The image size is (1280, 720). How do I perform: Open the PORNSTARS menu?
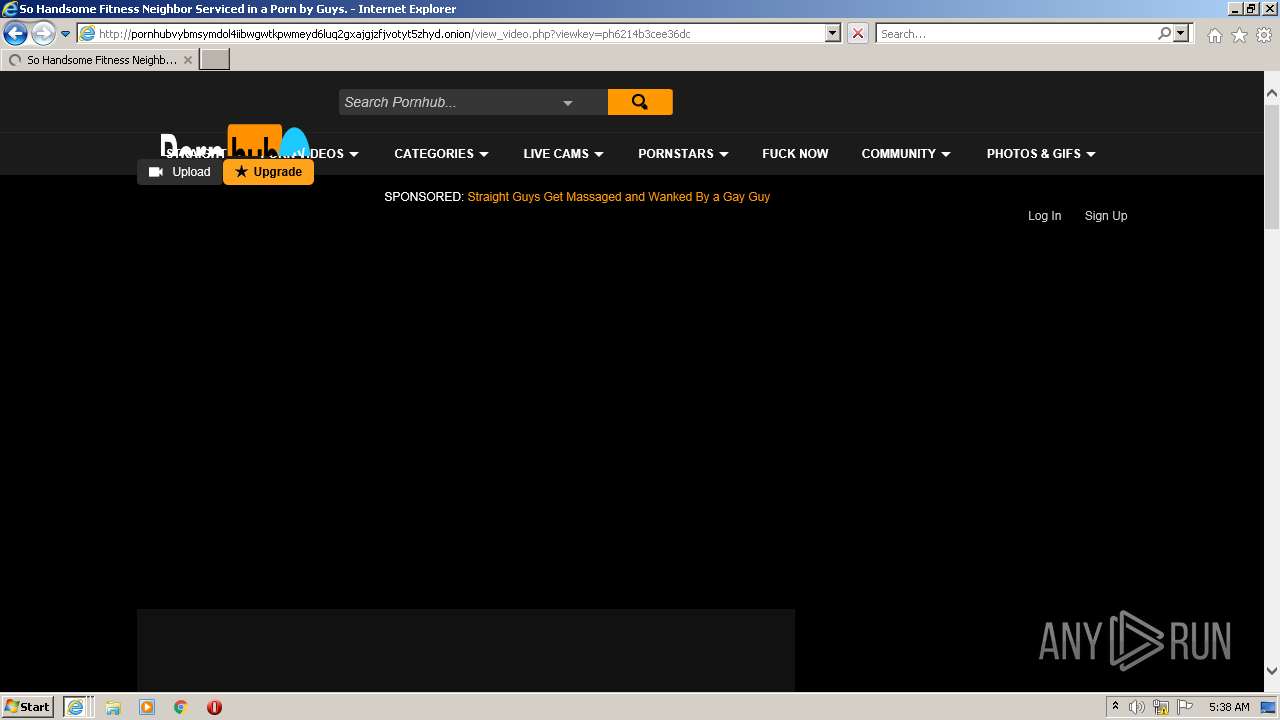tap(683, 154)
